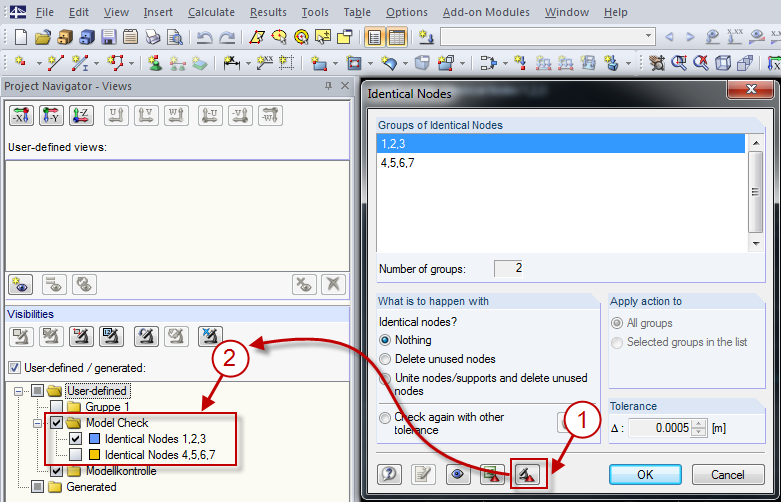Image resolution: width=781 pixels, height=502 pixels.
Task: Toggle Gruppe 1 checkbox
Action: (x=57, y=407)
